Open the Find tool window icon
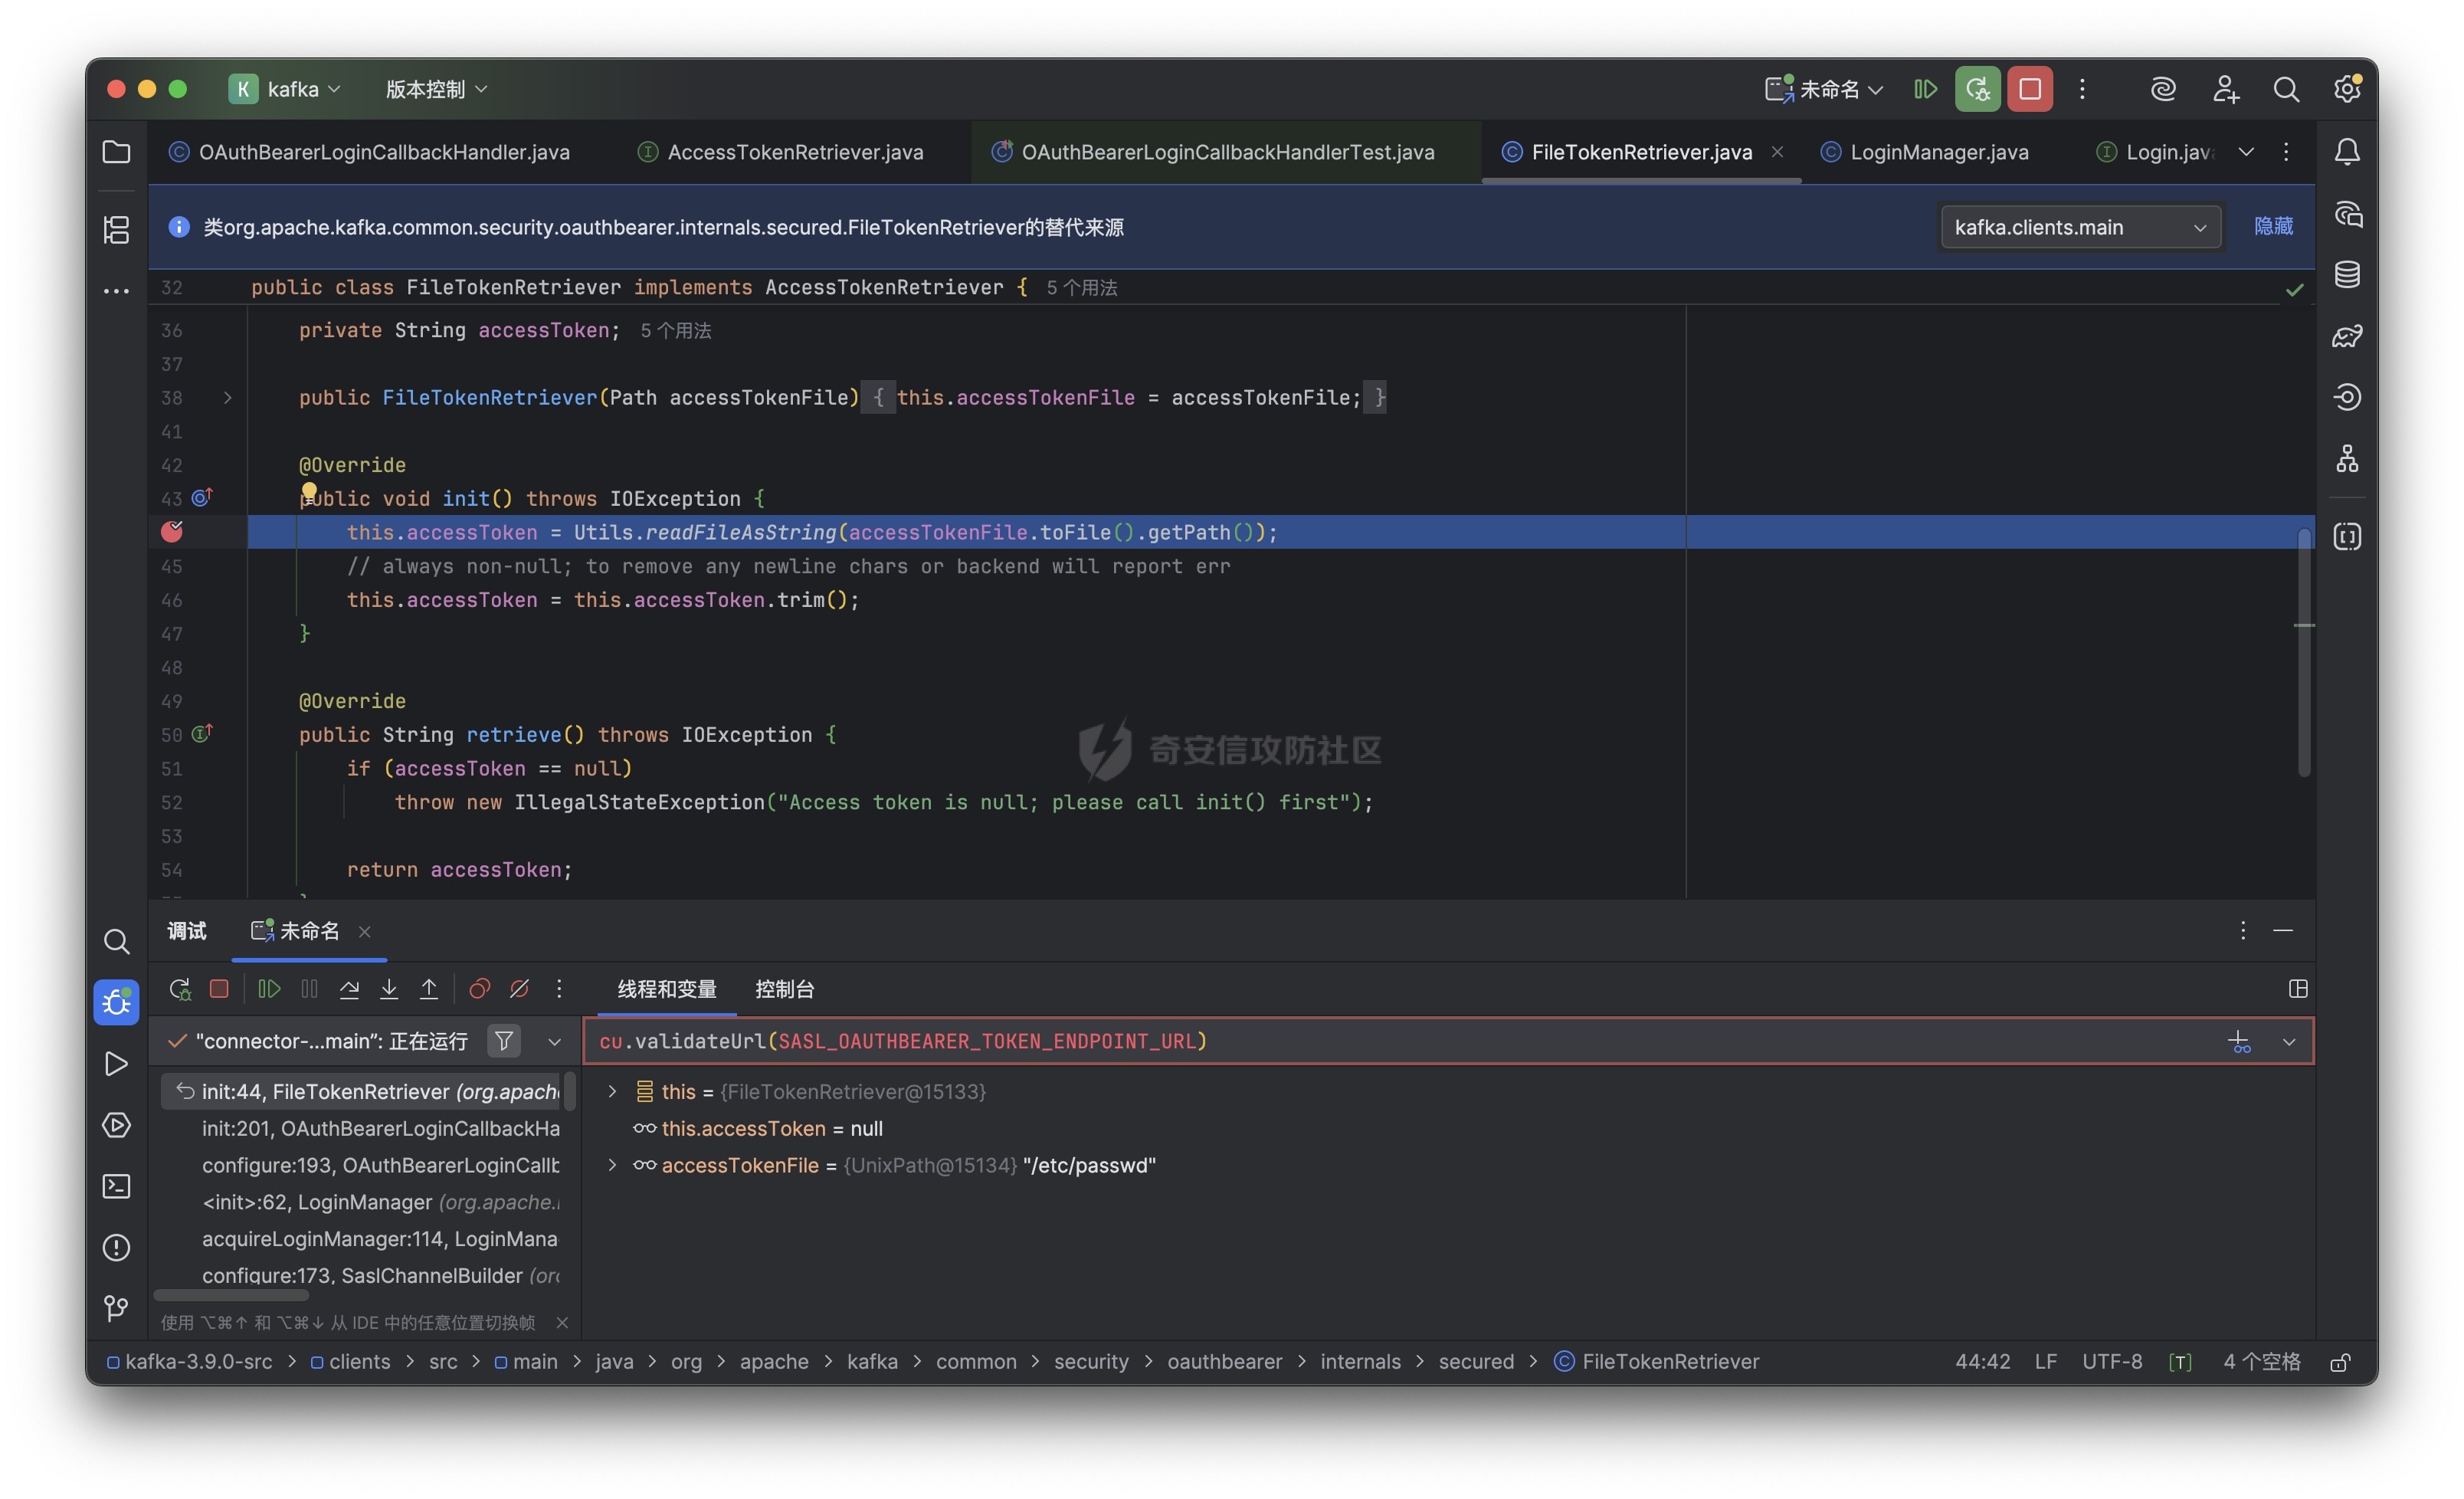 (116, 941)
